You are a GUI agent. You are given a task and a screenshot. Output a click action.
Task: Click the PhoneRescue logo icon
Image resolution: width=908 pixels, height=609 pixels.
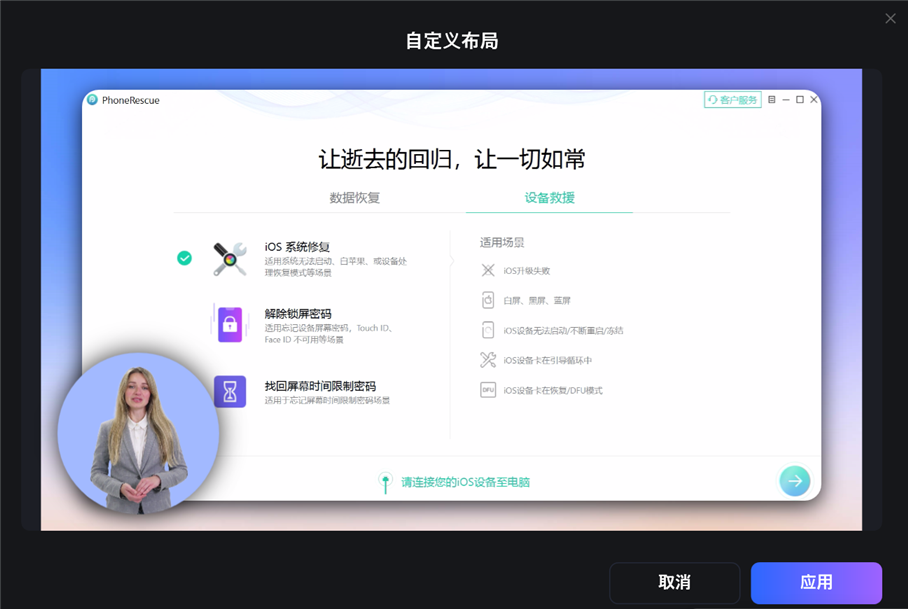point(92,100)
